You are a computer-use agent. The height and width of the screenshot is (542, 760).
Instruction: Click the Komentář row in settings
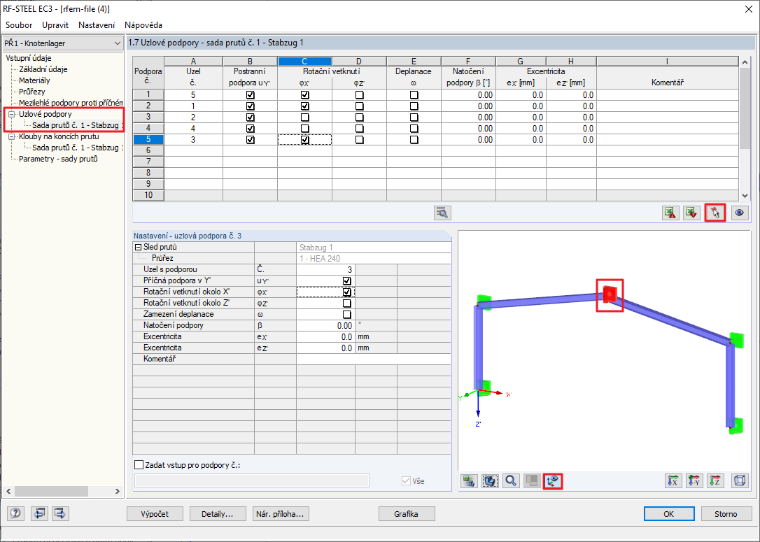[x=292, y=359]
